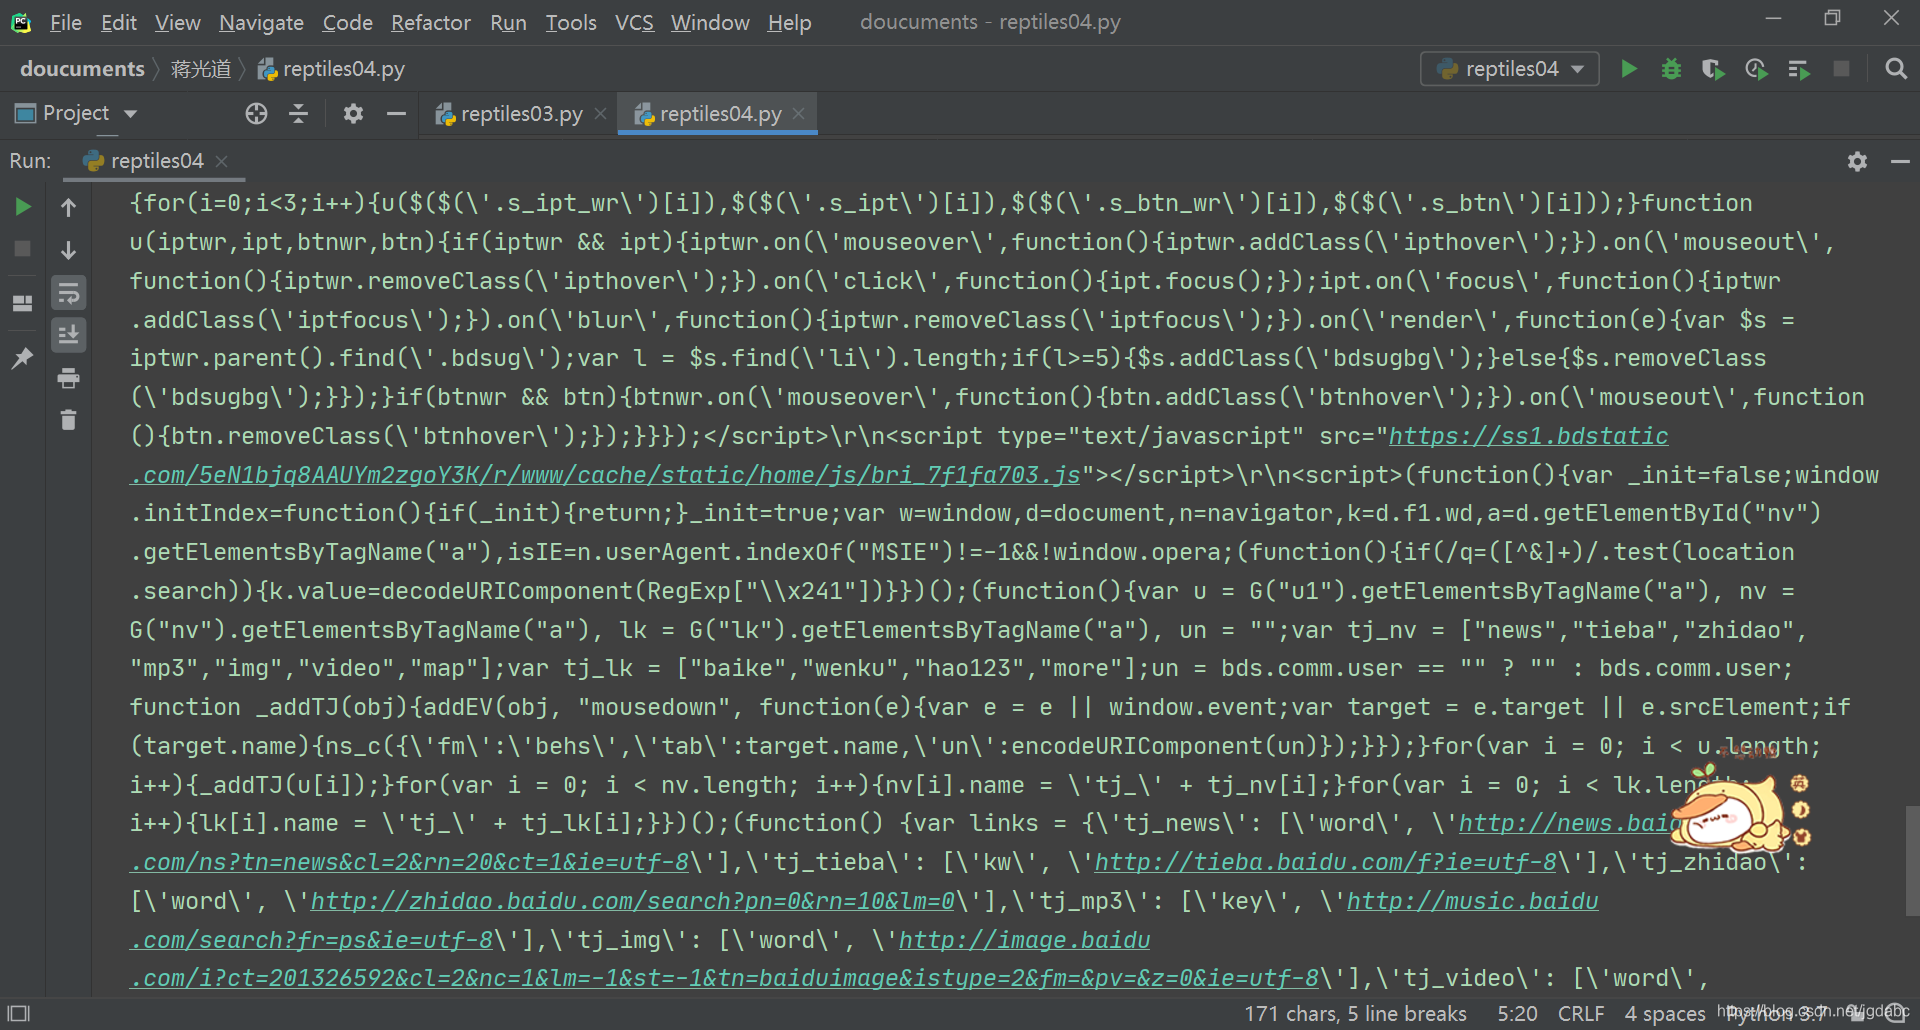Click the doucuments breadcrumb
Image resolution: width=1920 pixels, height=1030 pixels.
[x=82, y=69]
